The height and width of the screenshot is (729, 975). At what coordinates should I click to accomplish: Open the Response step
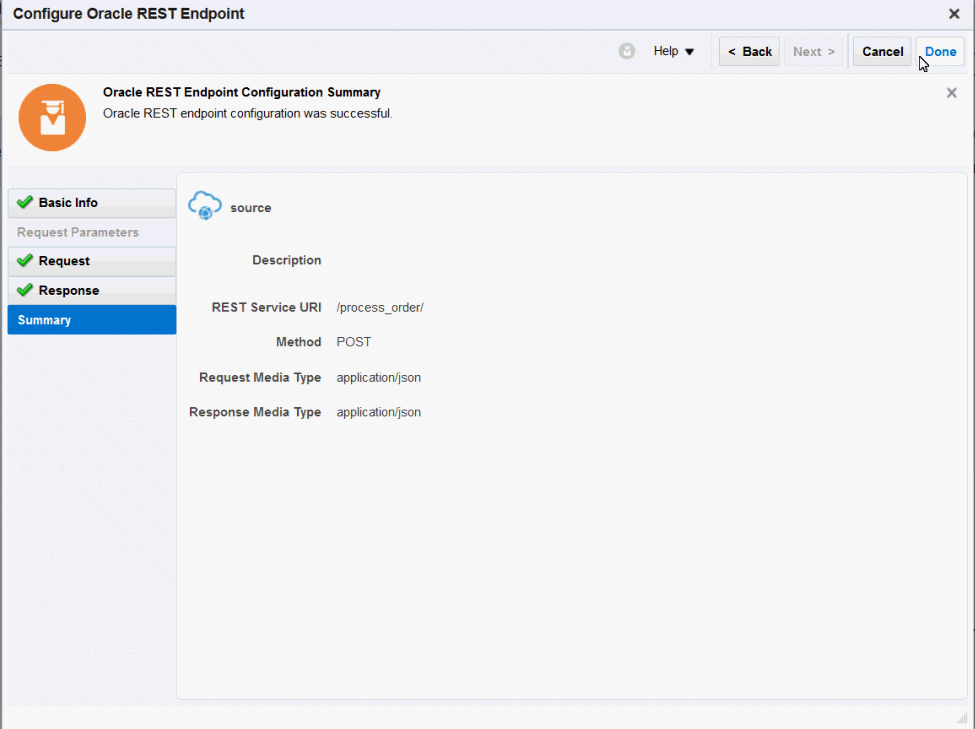92,290
